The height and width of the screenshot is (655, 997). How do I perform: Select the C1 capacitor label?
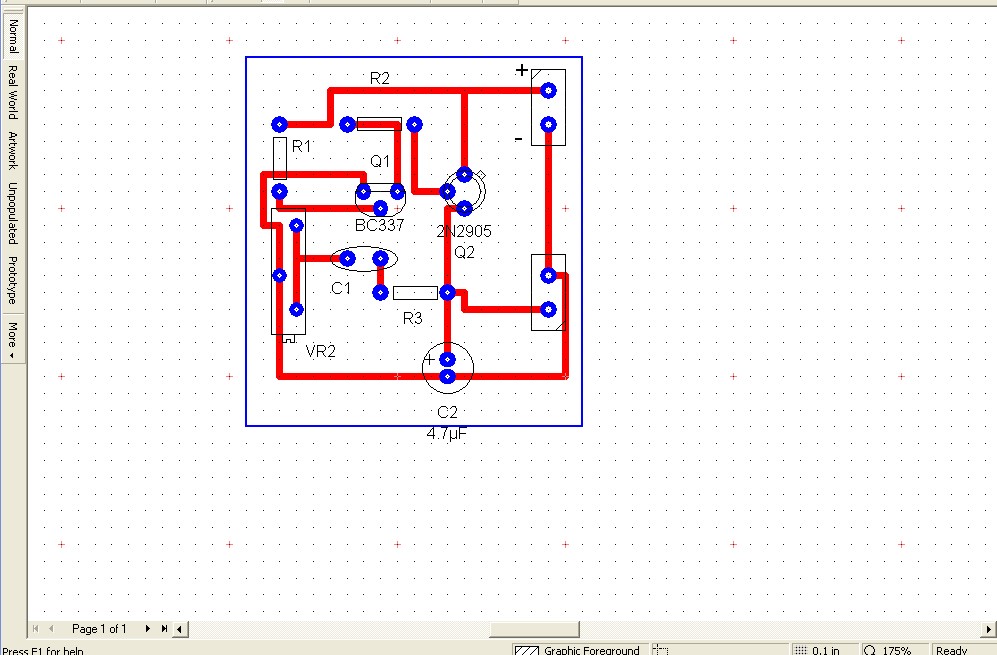coord(341,288)
